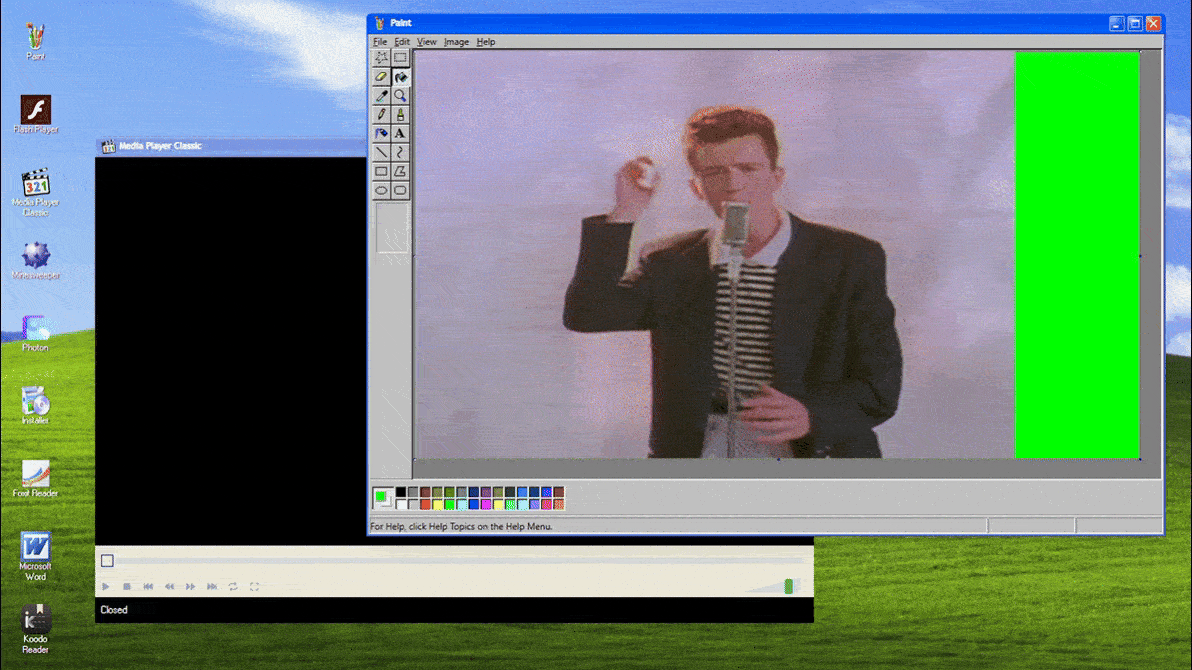The image size is (1192, 670).
Task: Toggle fullscreen mode in Media Player Classic
Action: click(x=253, y=587)
